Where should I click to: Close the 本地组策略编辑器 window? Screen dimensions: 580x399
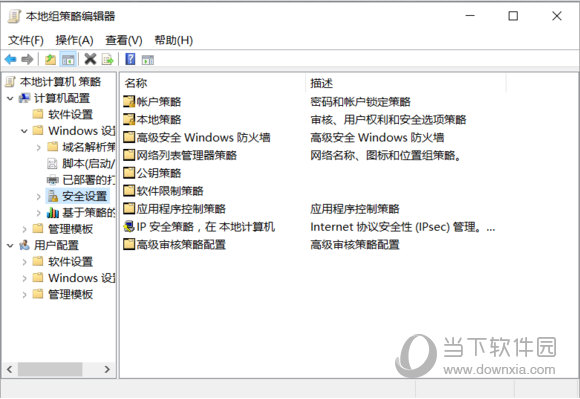(x=557, y=16)
